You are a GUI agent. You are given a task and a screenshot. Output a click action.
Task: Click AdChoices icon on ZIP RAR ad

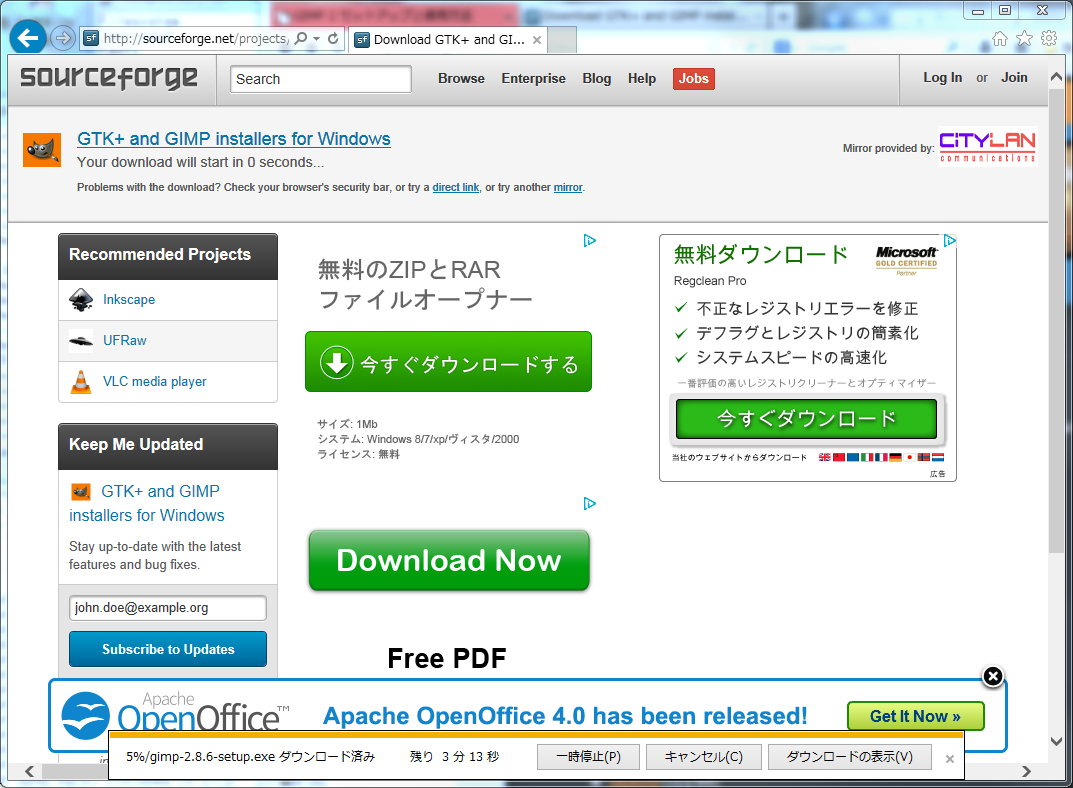coord(589,241)
